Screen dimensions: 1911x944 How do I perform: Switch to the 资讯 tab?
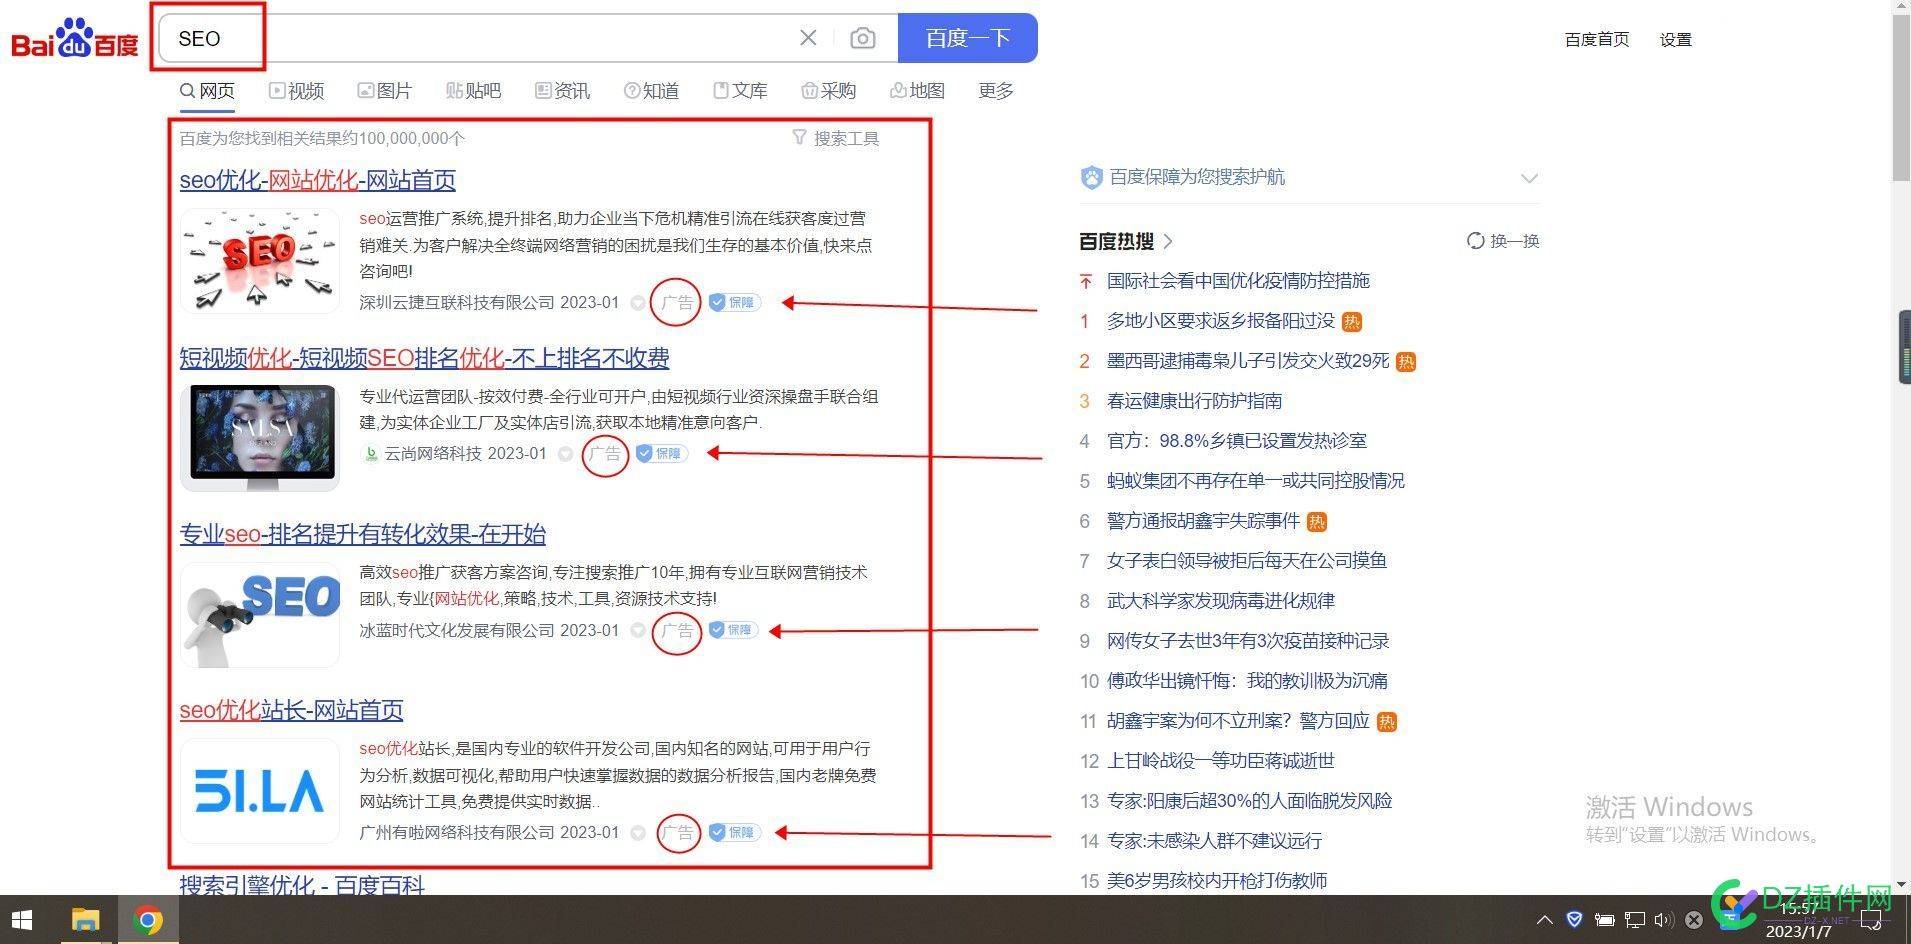(562, 91)
